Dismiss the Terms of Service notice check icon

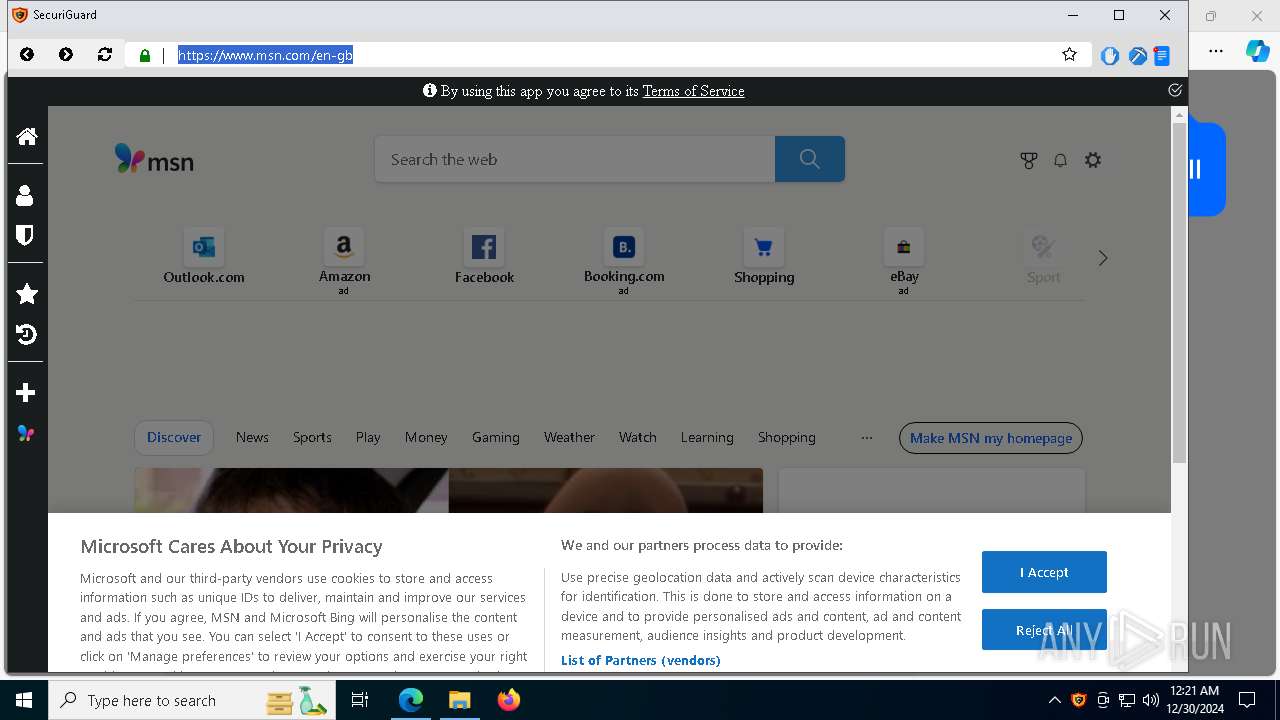coord(1175,90)
